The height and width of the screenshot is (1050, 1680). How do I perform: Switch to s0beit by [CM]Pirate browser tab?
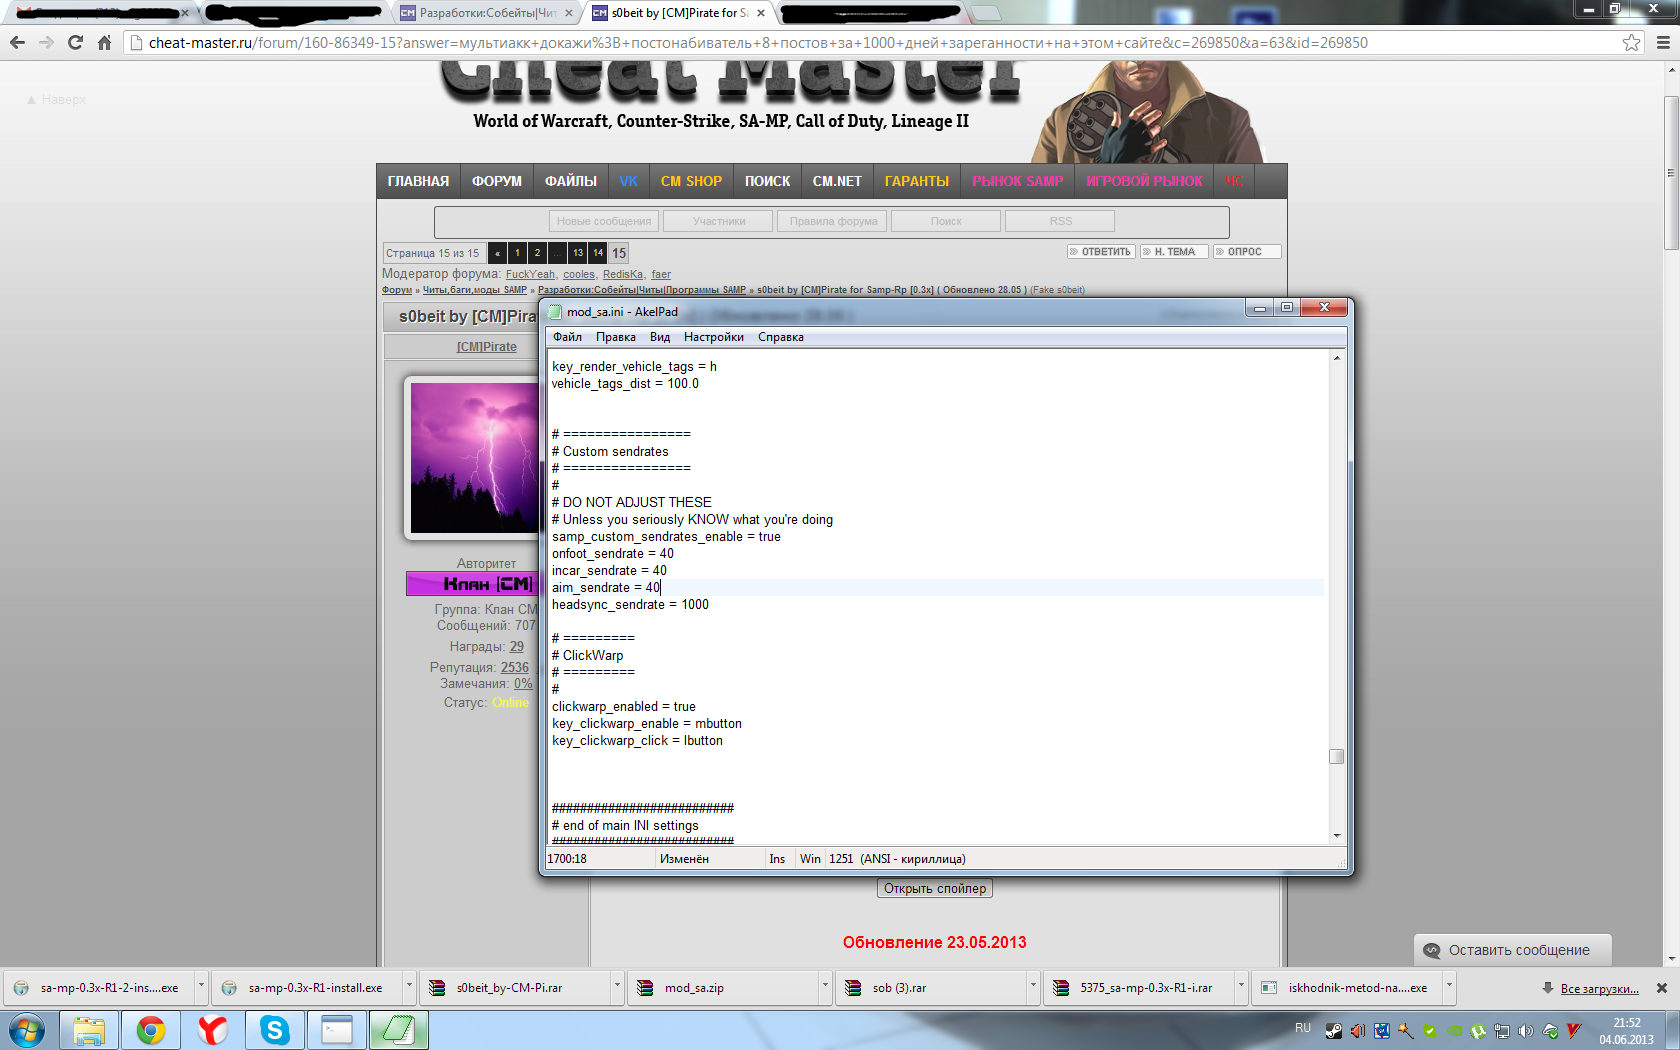point(680,13)
